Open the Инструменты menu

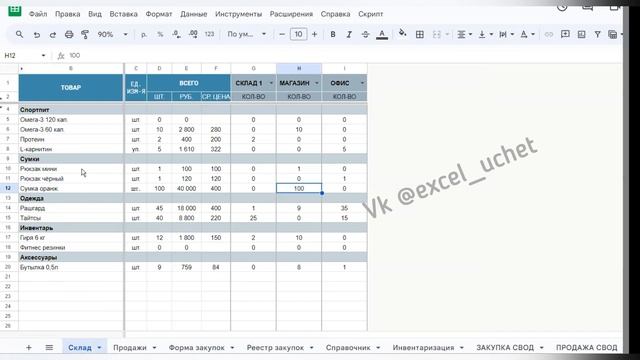click(238, 14)
